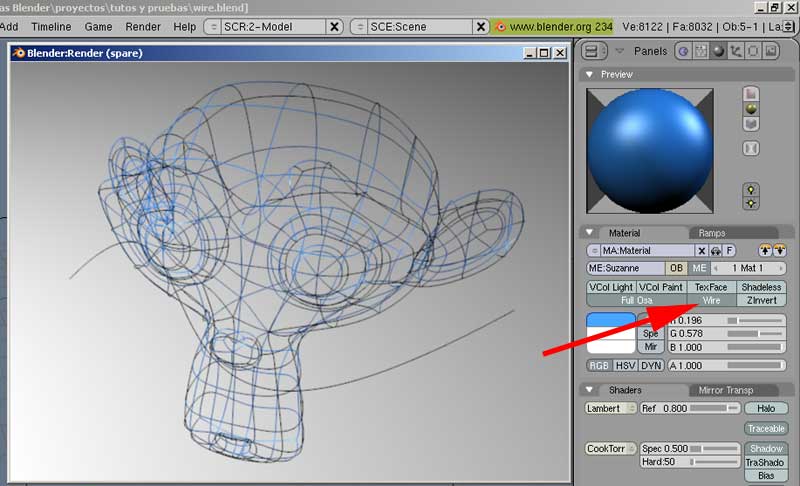This screenshot has width=800, height=486.
Task: Set preview type to flat plane
Action: (751, 94)
